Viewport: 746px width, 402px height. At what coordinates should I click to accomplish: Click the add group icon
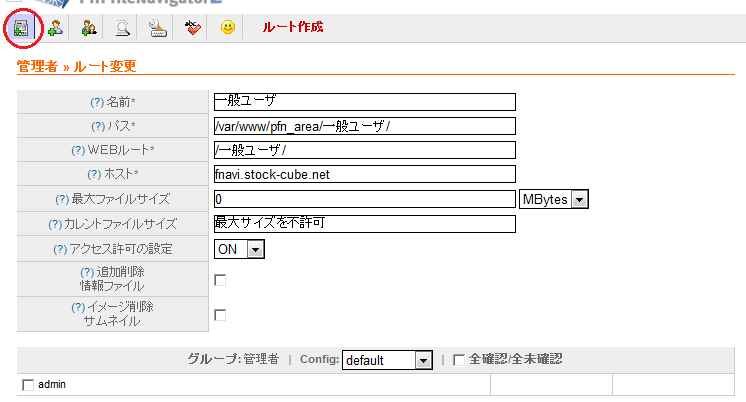pyautogui.click(x=88, y=28)
